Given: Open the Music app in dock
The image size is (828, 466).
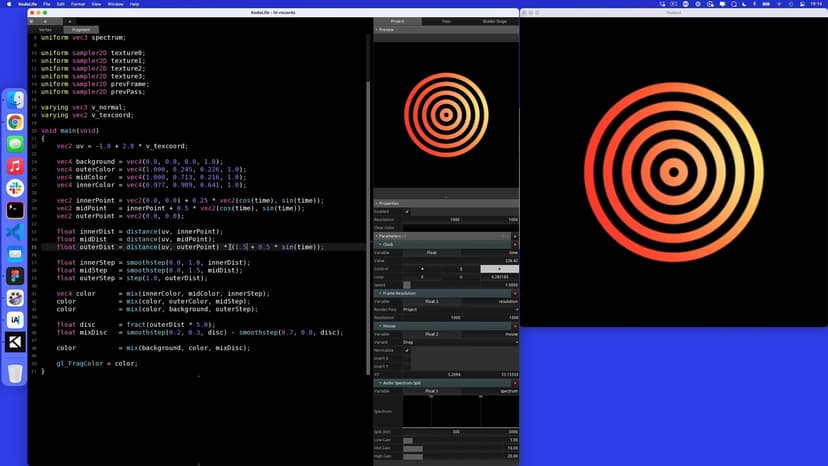Looking at the screenshot, I should 15,166.
